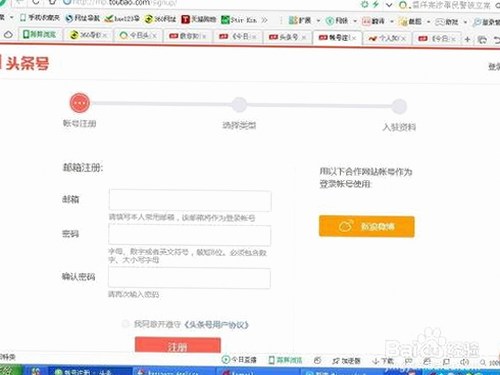Screen dimensions: 500x375
Task: Open the 手机收藏夹 bookmark
Action: pos(40,18)
